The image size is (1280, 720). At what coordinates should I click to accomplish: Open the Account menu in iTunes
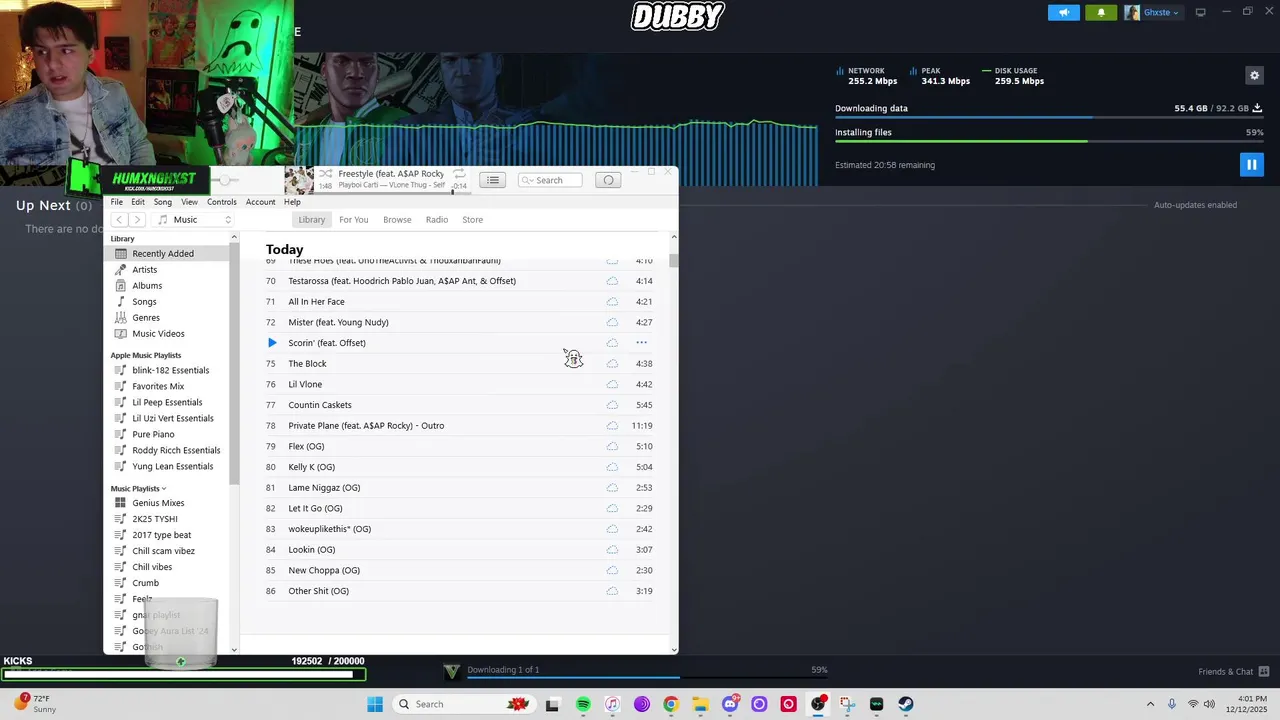tap(260, 202)
